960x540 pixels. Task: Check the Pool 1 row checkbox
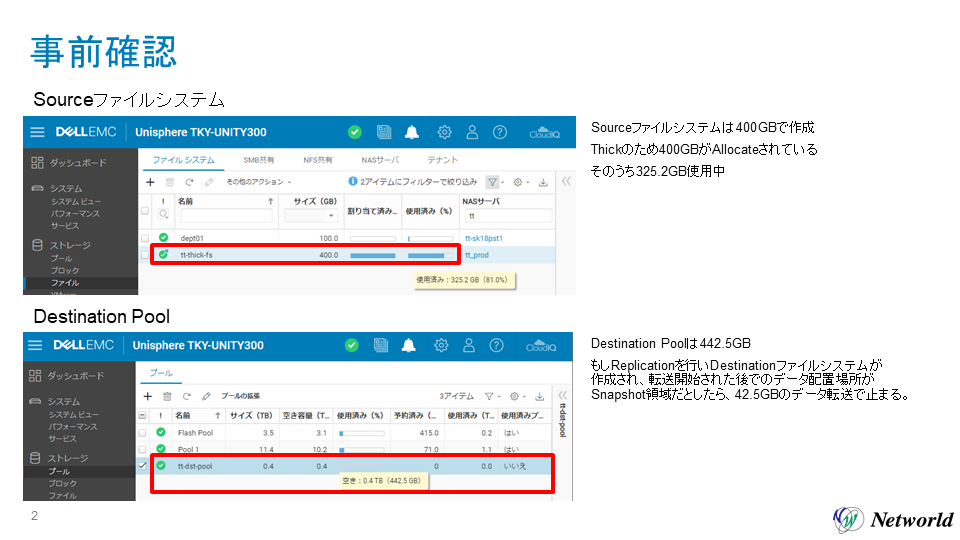[143, 449]
